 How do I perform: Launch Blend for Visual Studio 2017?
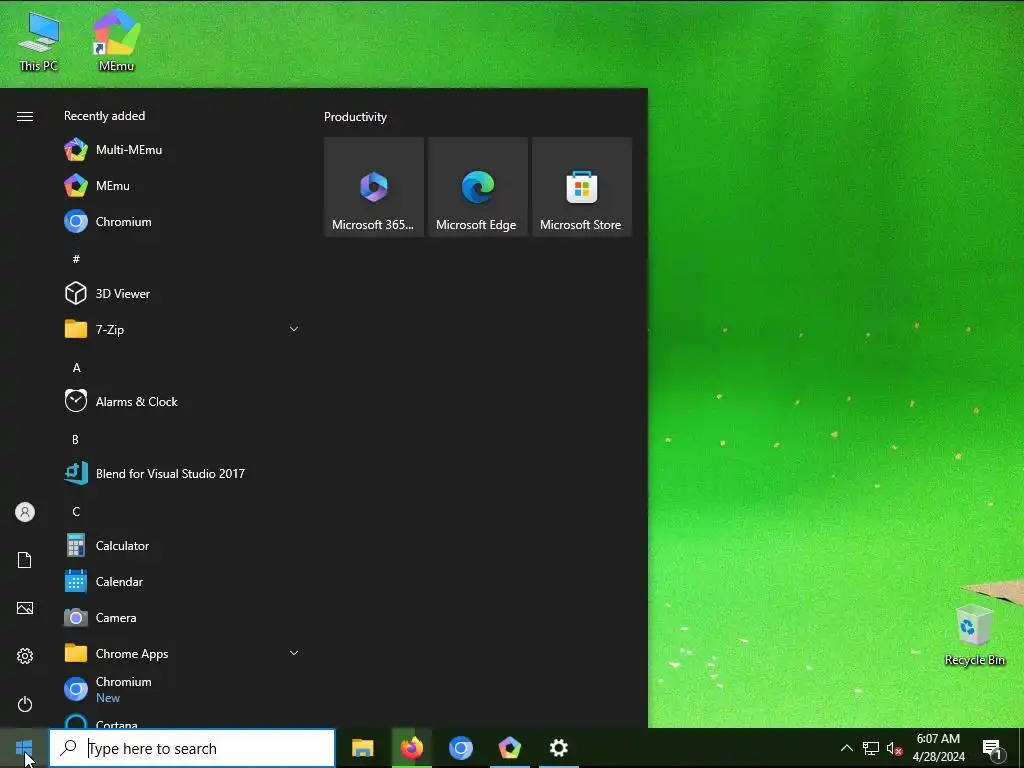coord(182,473)
